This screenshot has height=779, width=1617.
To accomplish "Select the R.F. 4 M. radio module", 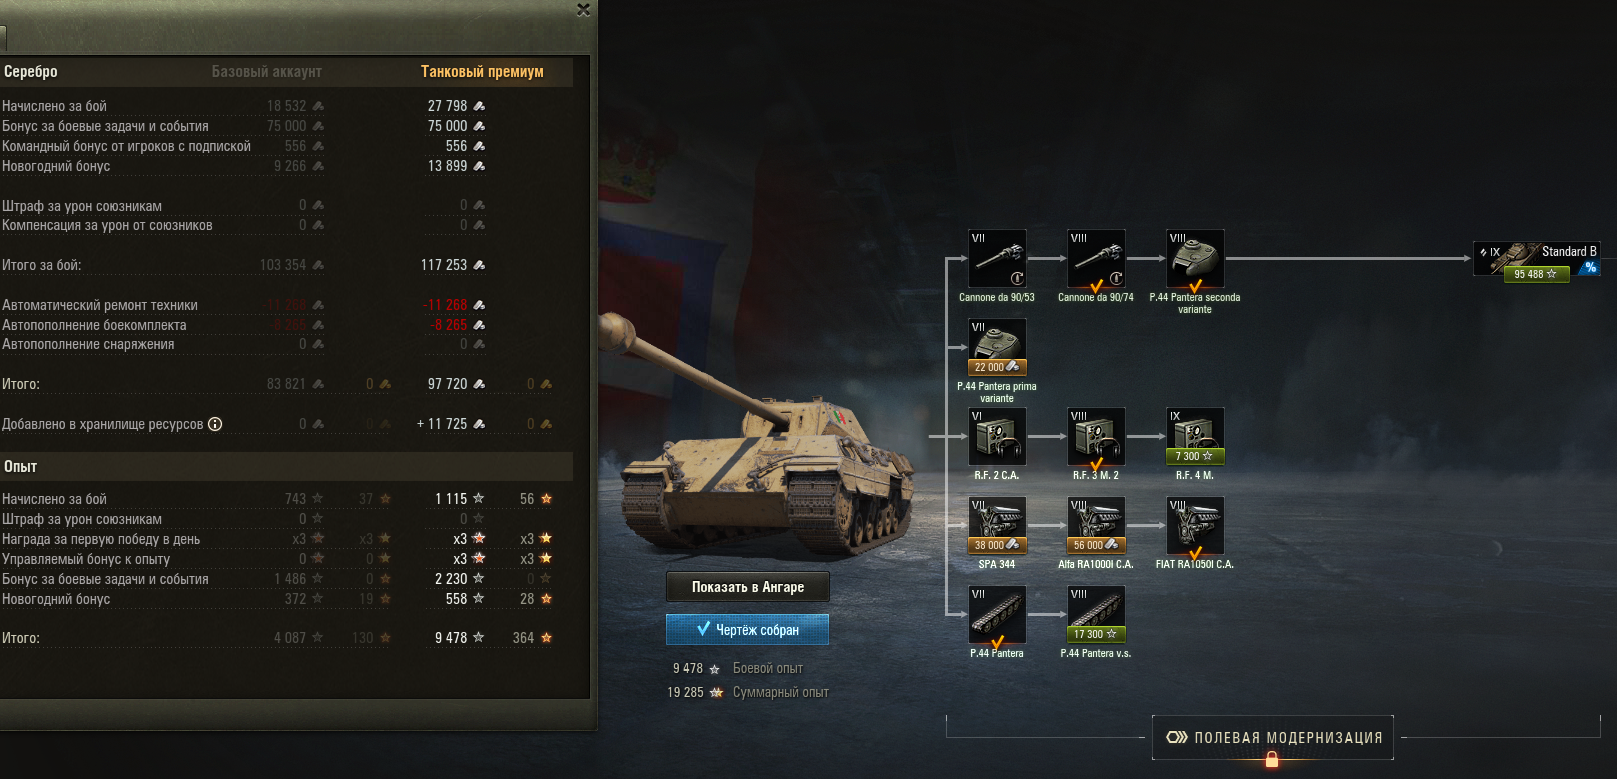I will tap(1195, 437).
